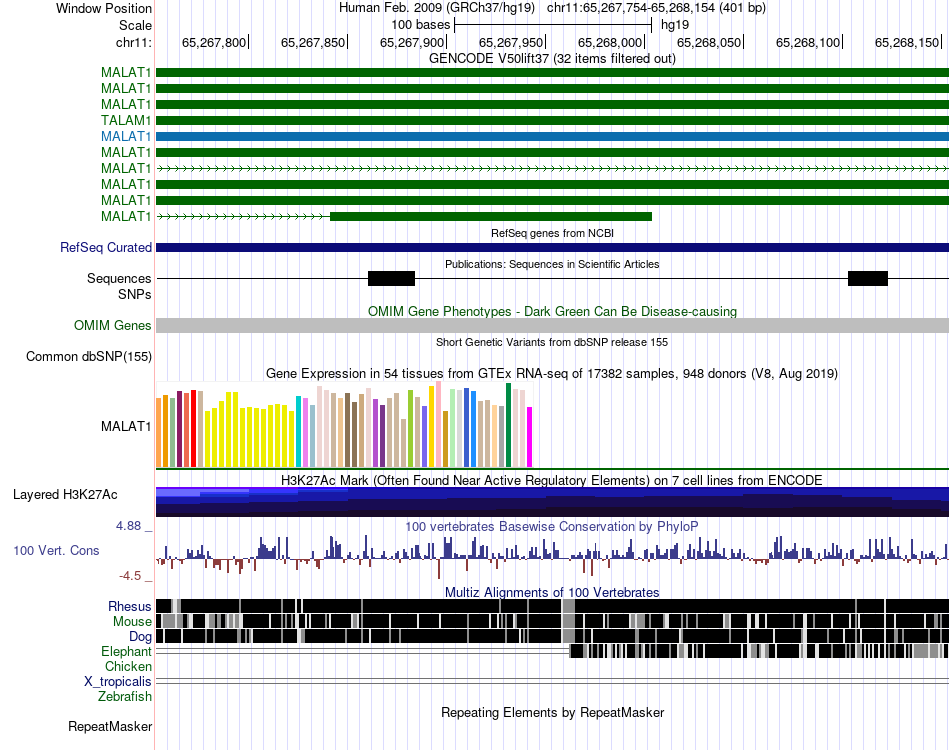Click the OMIM Genes label
950x750 pixels.
113,326
